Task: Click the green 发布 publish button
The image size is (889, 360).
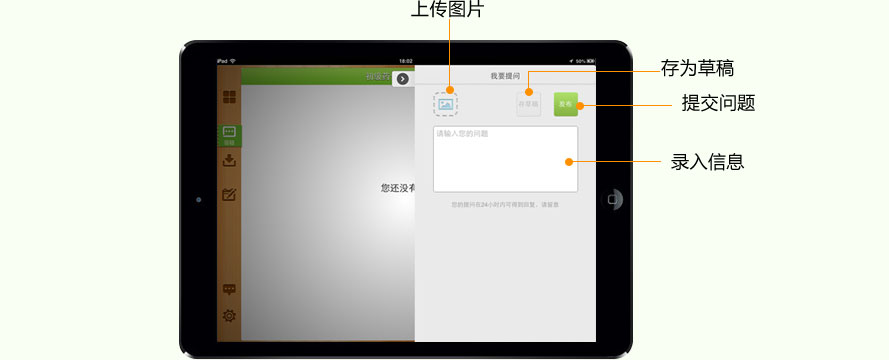Action: click(x=566, y=104)
